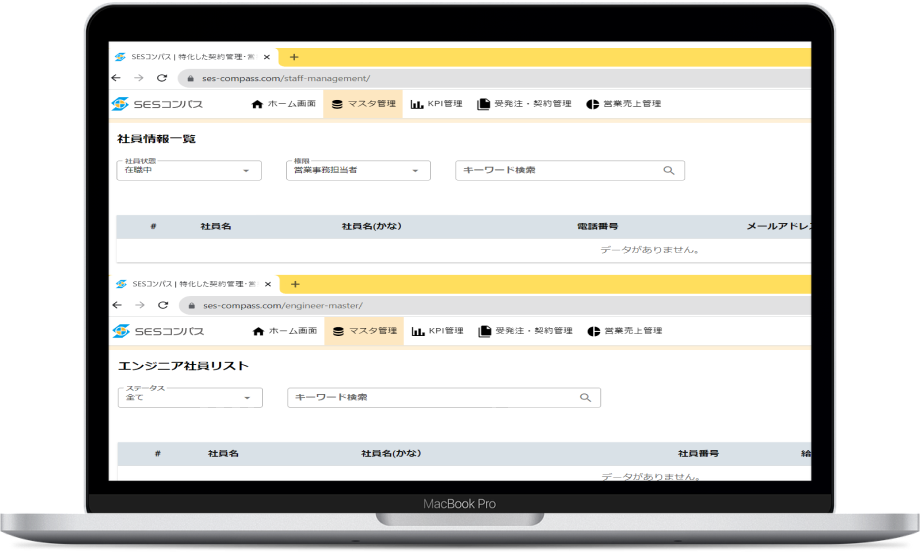Screen dimensions: 920x552
Task: Click 電話番号 column header
Action: (597, 226)
